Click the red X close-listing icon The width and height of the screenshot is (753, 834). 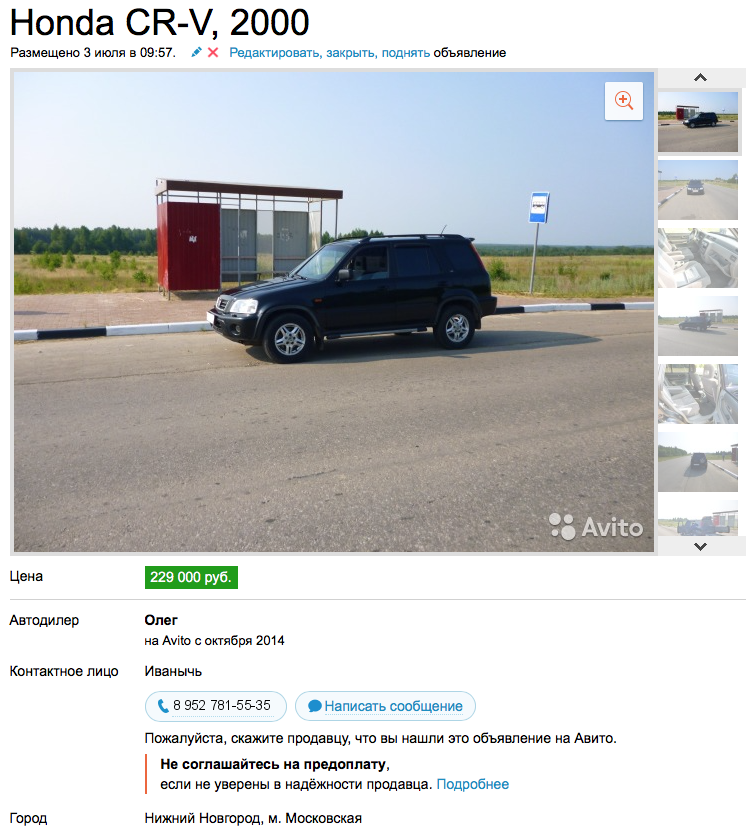pyautogui.click(x=213, y=52)
